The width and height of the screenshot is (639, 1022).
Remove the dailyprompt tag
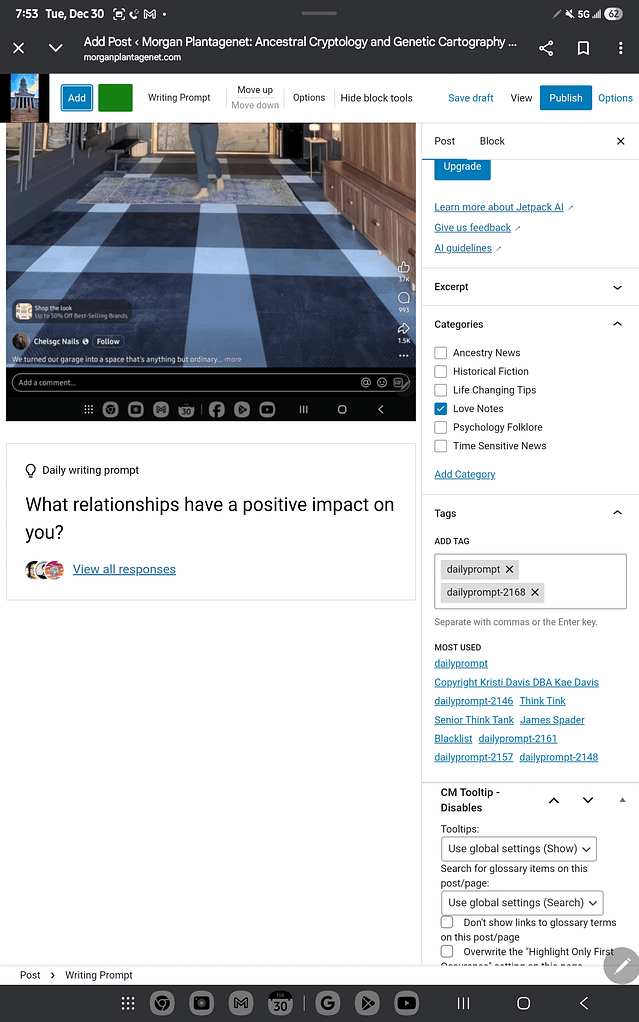click(x=510, y=569)
